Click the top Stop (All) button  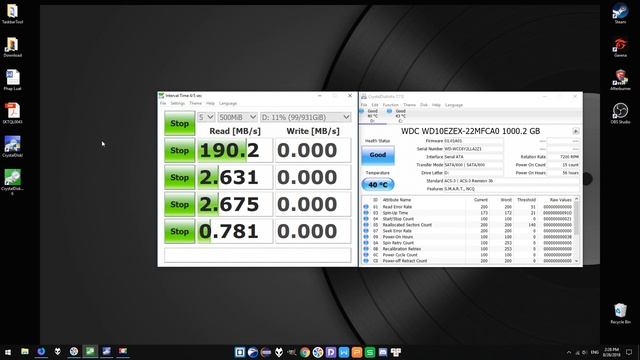pos(180,123)
